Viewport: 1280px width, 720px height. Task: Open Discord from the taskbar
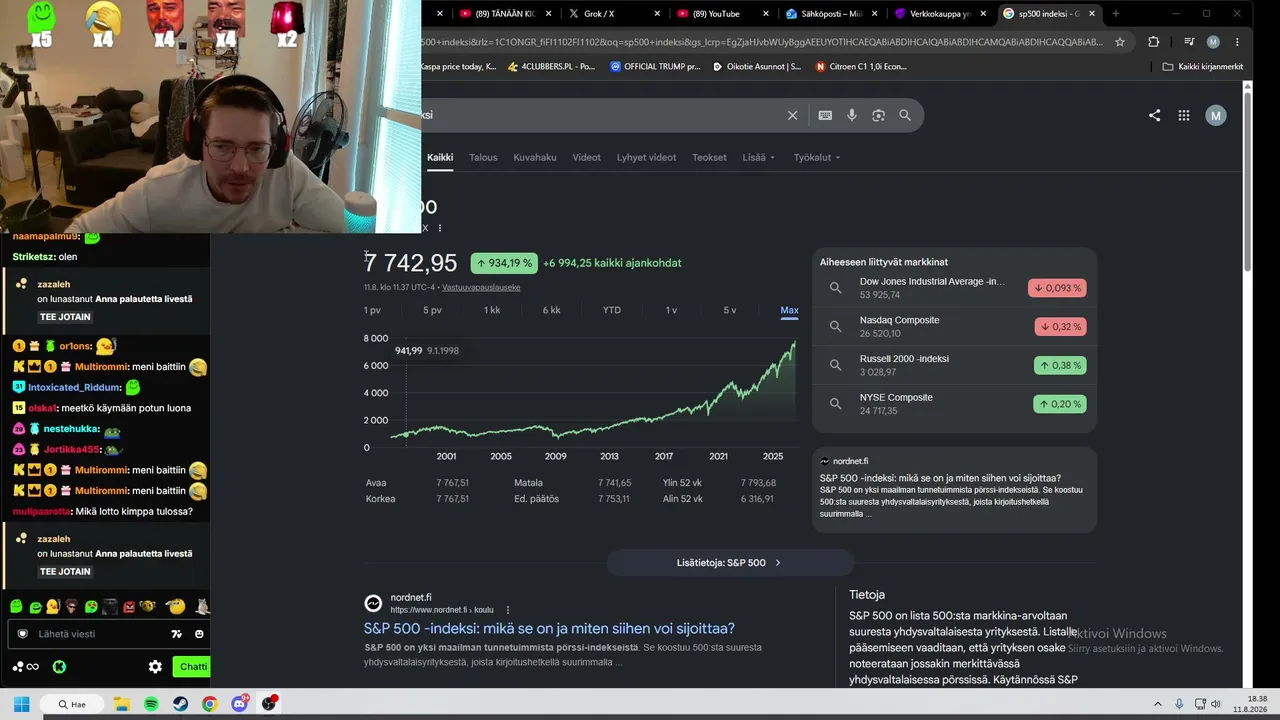239,704
